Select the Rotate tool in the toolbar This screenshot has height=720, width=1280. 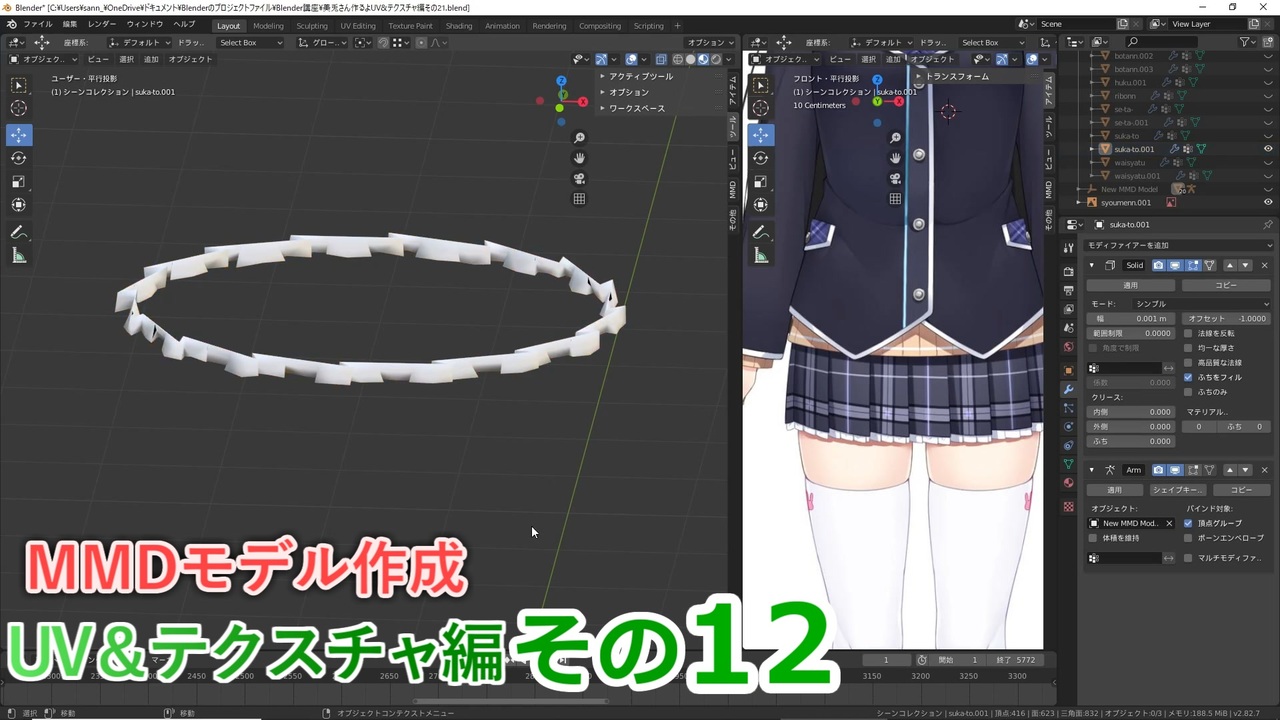[18, 158]
